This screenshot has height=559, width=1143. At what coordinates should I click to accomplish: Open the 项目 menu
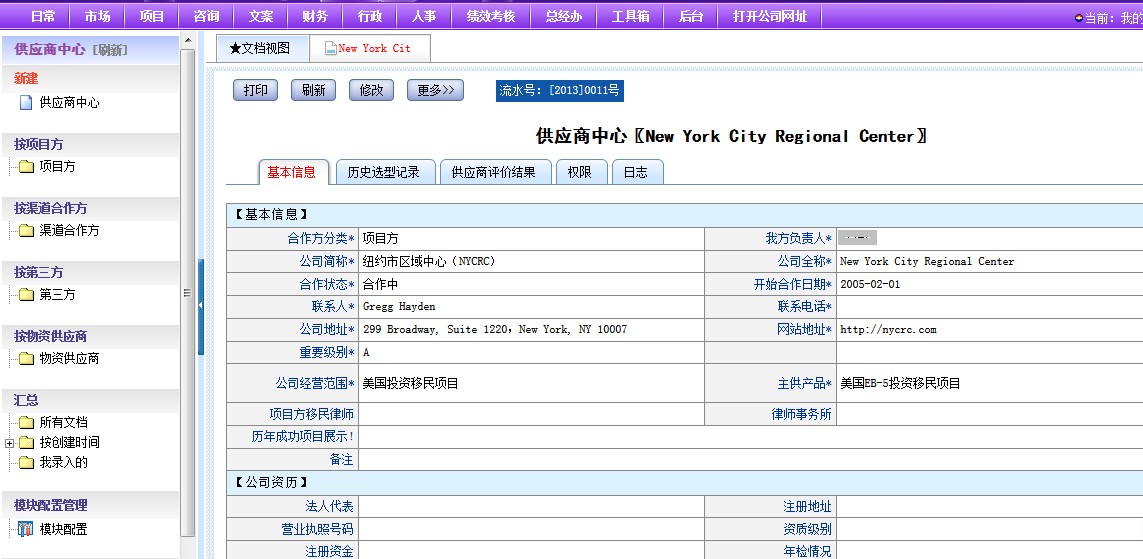tap(152, 16)
